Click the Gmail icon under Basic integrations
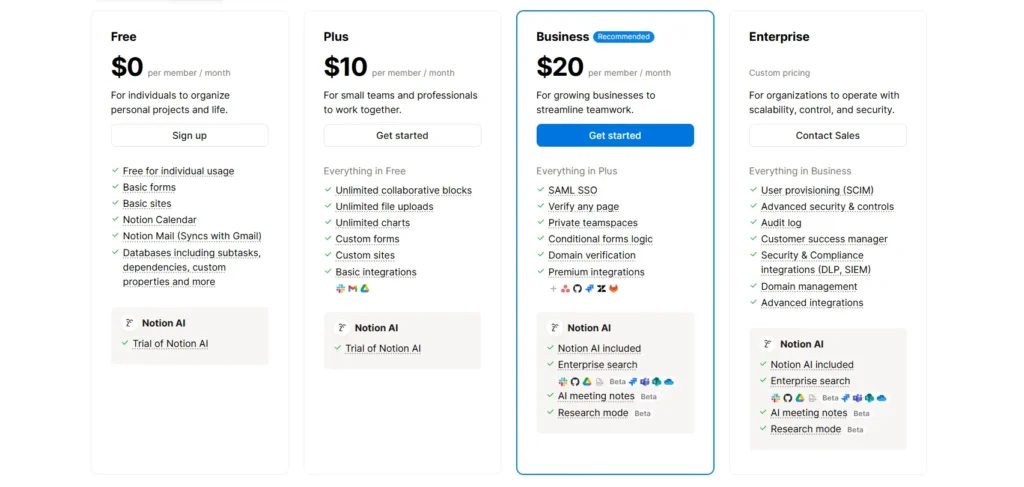Screen dimensions: 1024x487 [352, 288]
